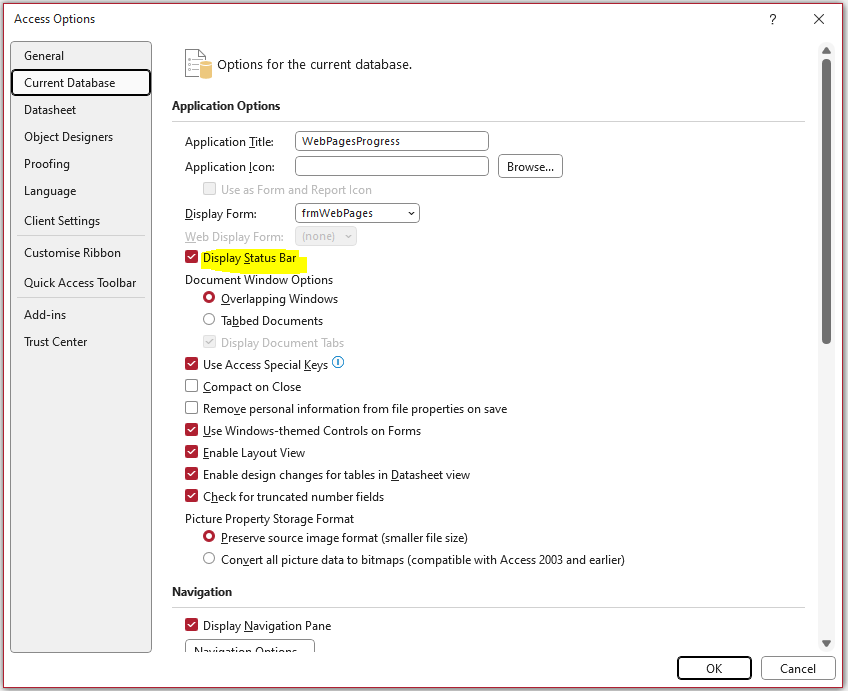Click the vertical scrollbar thumb

pos(826,201)
